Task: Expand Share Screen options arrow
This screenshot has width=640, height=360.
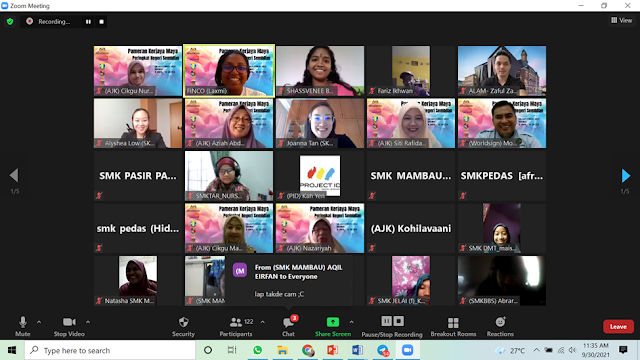Action: [x=351, y=322]
